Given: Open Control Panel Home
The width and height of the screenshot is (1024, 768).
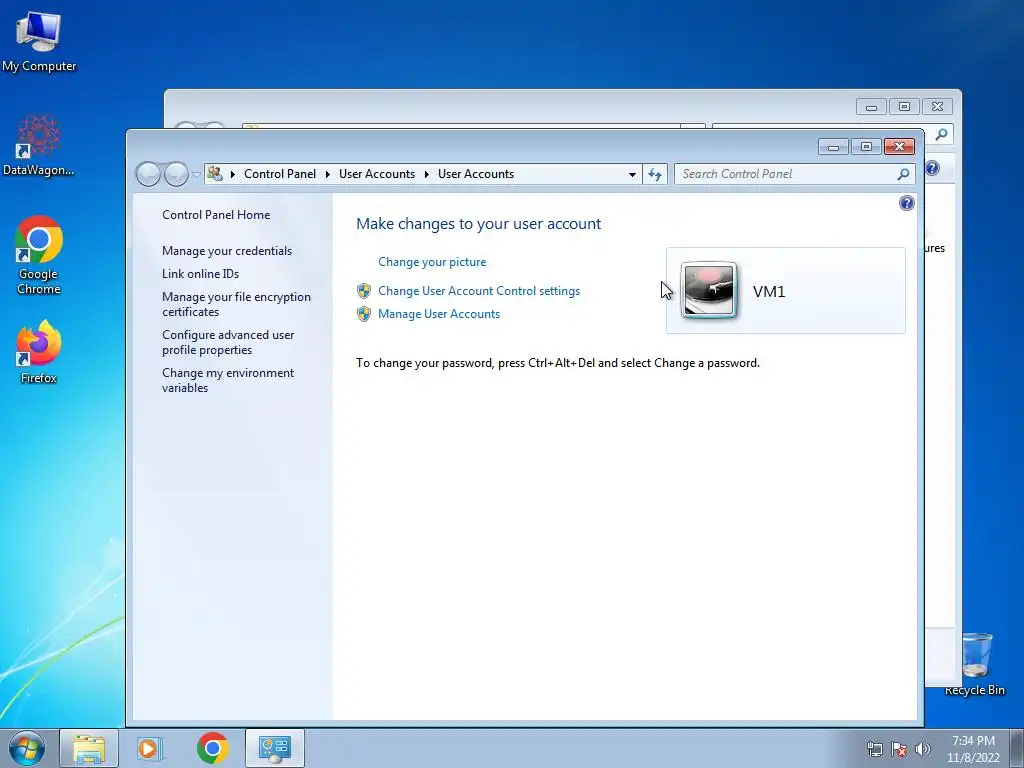Looking at the screenshot, I should tap(216, 215).
